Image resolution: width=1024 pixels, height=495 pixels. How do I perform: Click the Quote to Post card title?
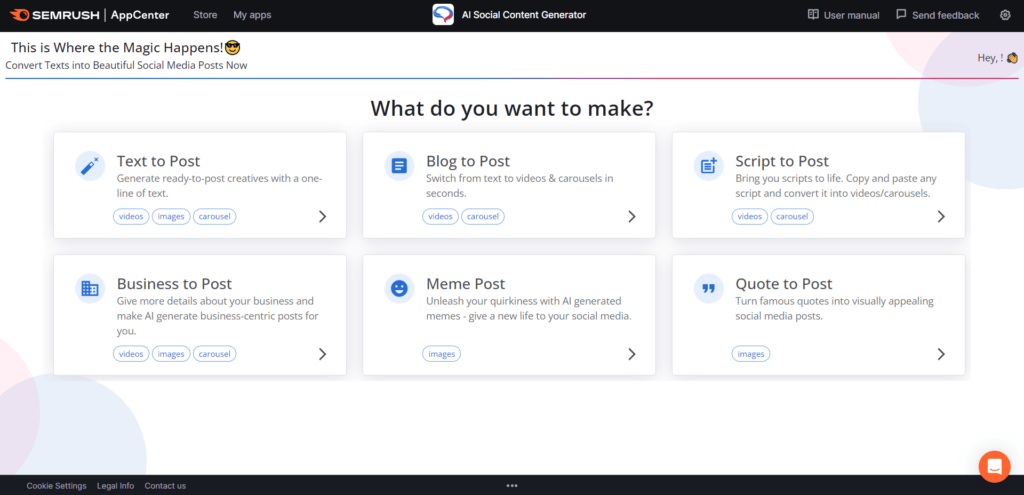784,284
